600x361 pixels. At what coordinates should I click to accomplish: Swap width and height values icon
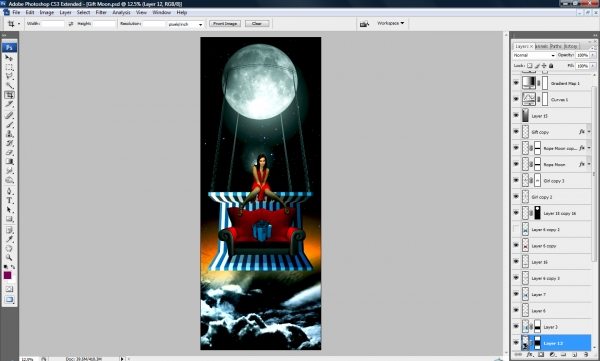coord(71,24)
